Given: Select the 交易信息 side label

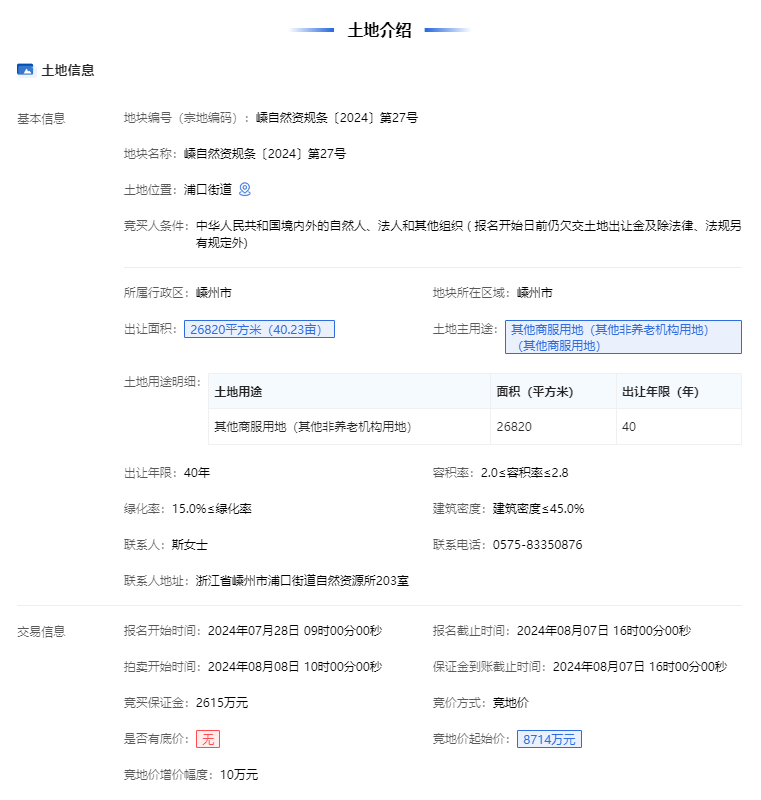Looking at the screenshot, I should pos(41,631).
